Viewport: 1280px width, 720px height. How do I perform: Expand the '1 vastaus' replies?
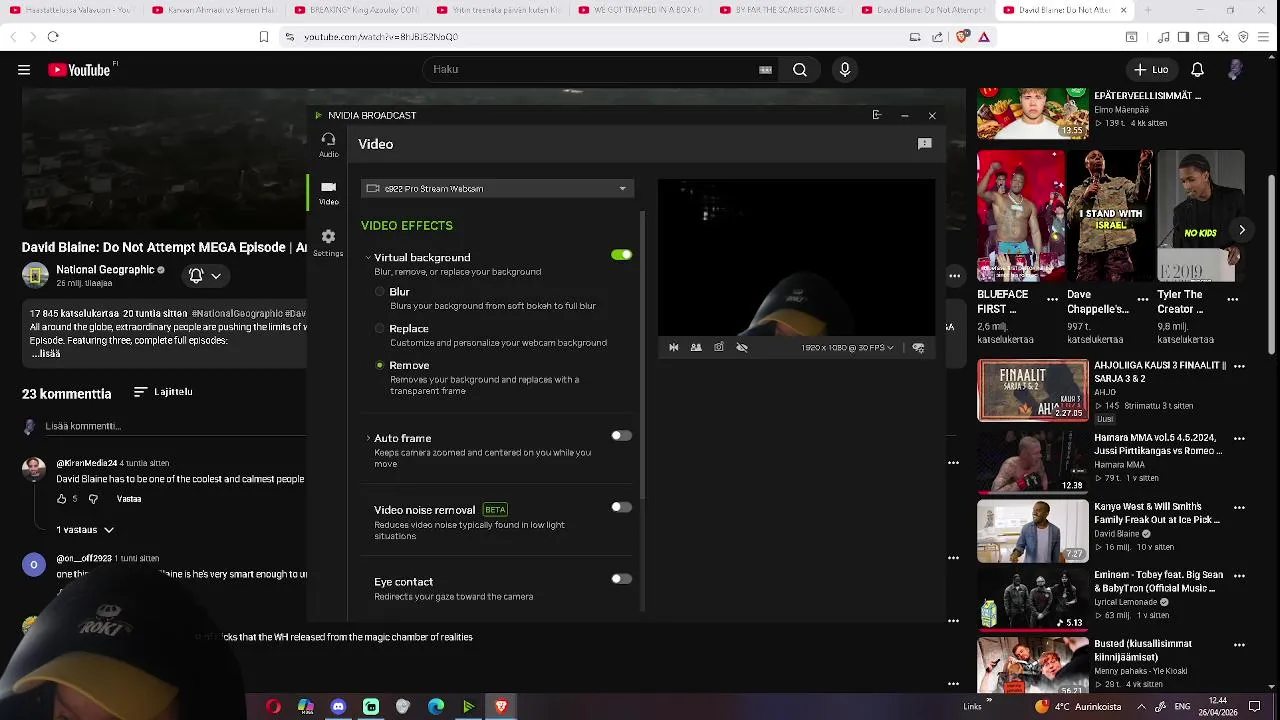click(85, 530)
